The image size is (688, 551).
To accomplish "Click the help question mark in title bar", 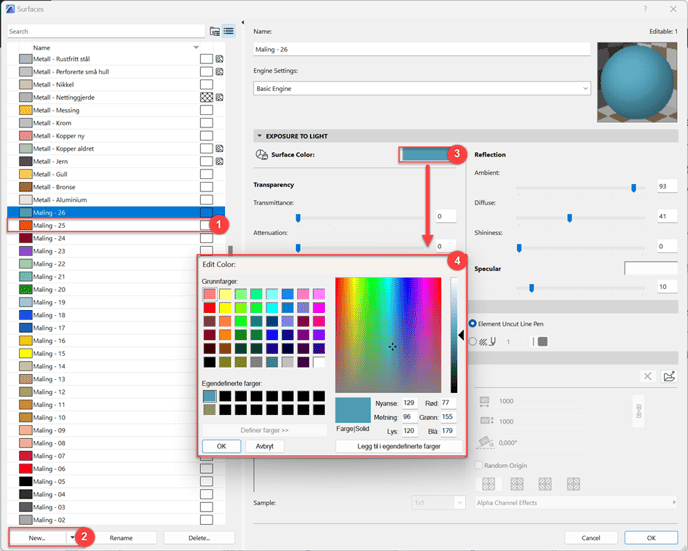I will [645, 9].
